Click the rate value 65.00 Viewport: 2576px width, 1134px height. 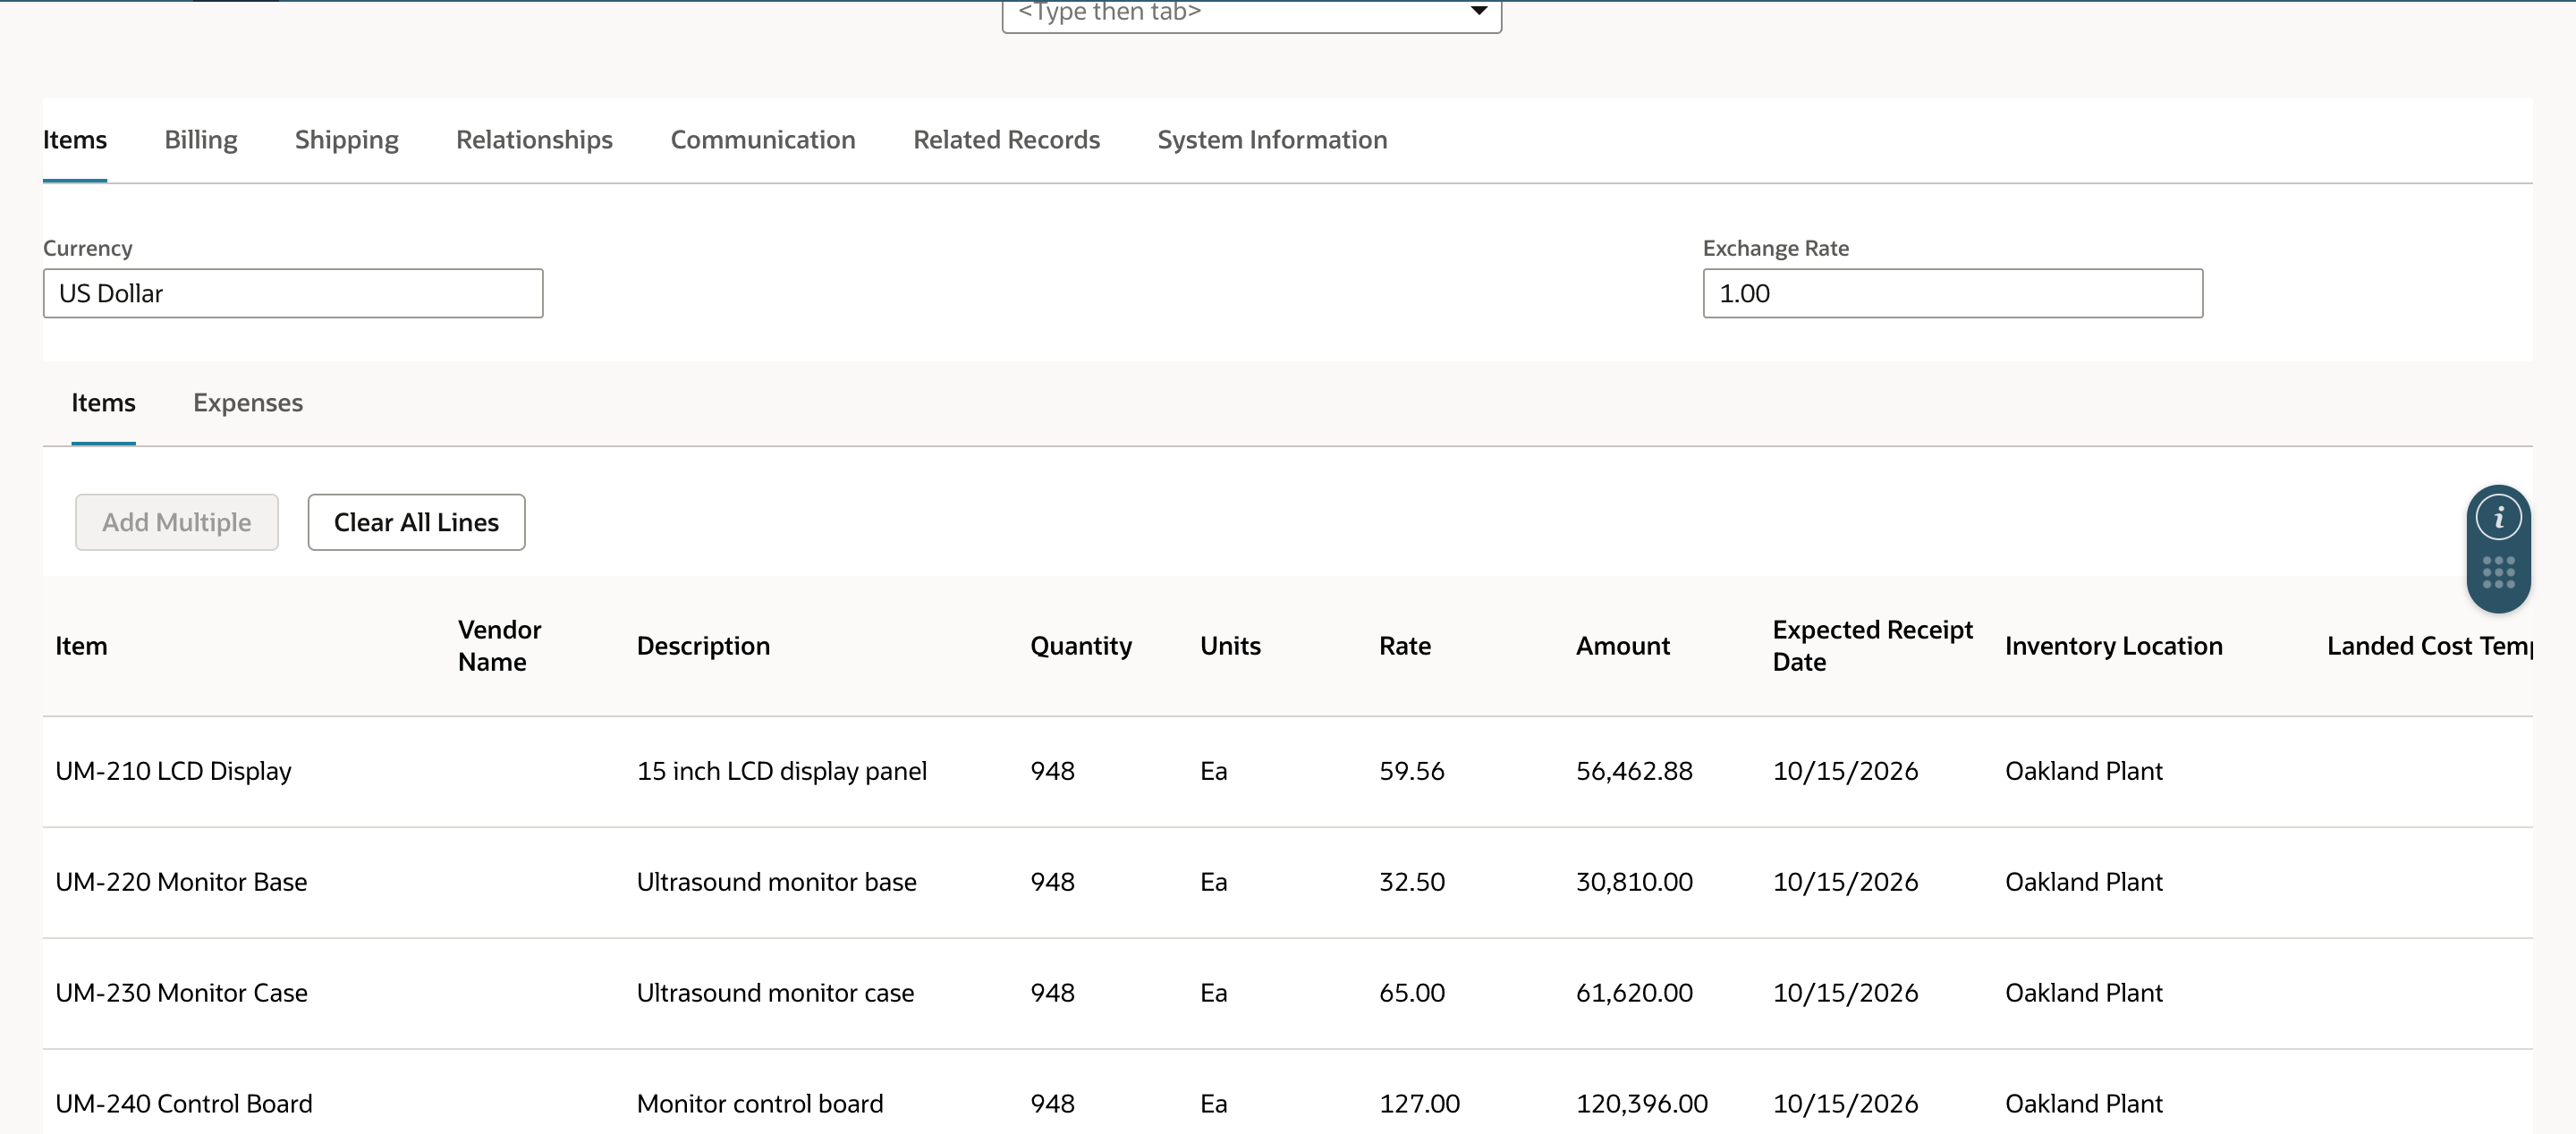1411,993
